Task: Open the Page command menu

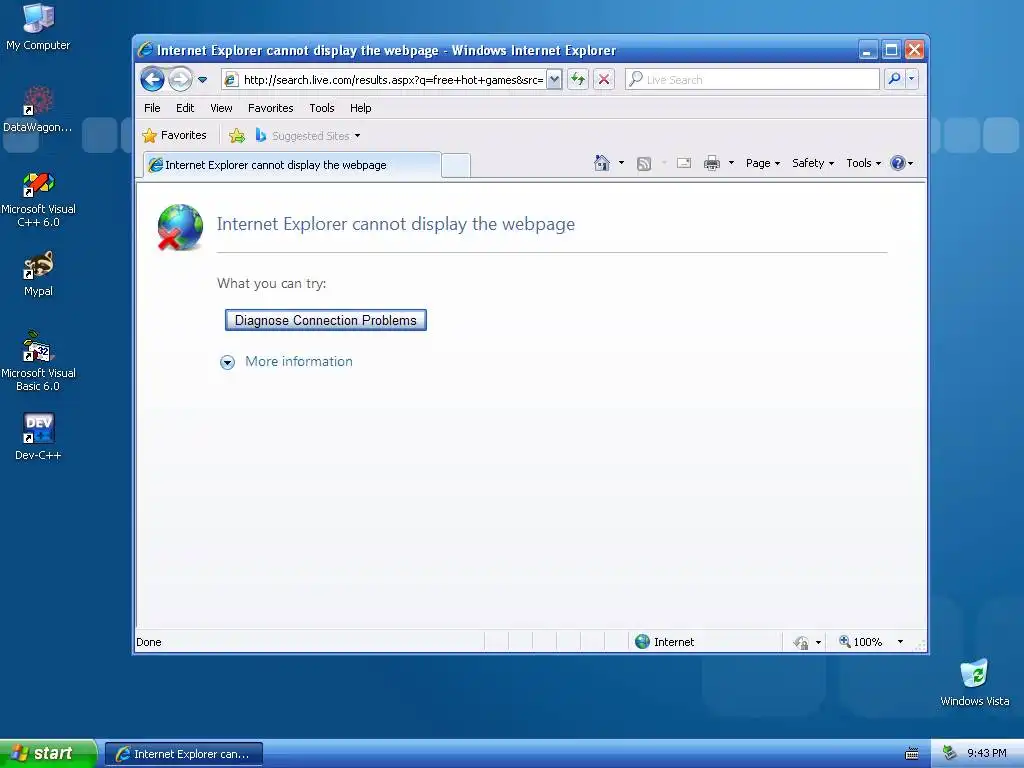Action: [763, 163]
